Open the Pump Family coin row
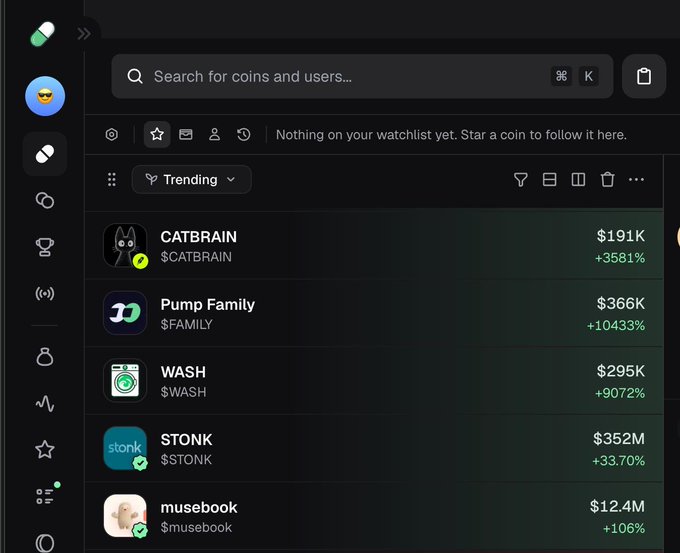 coord(374,313)
